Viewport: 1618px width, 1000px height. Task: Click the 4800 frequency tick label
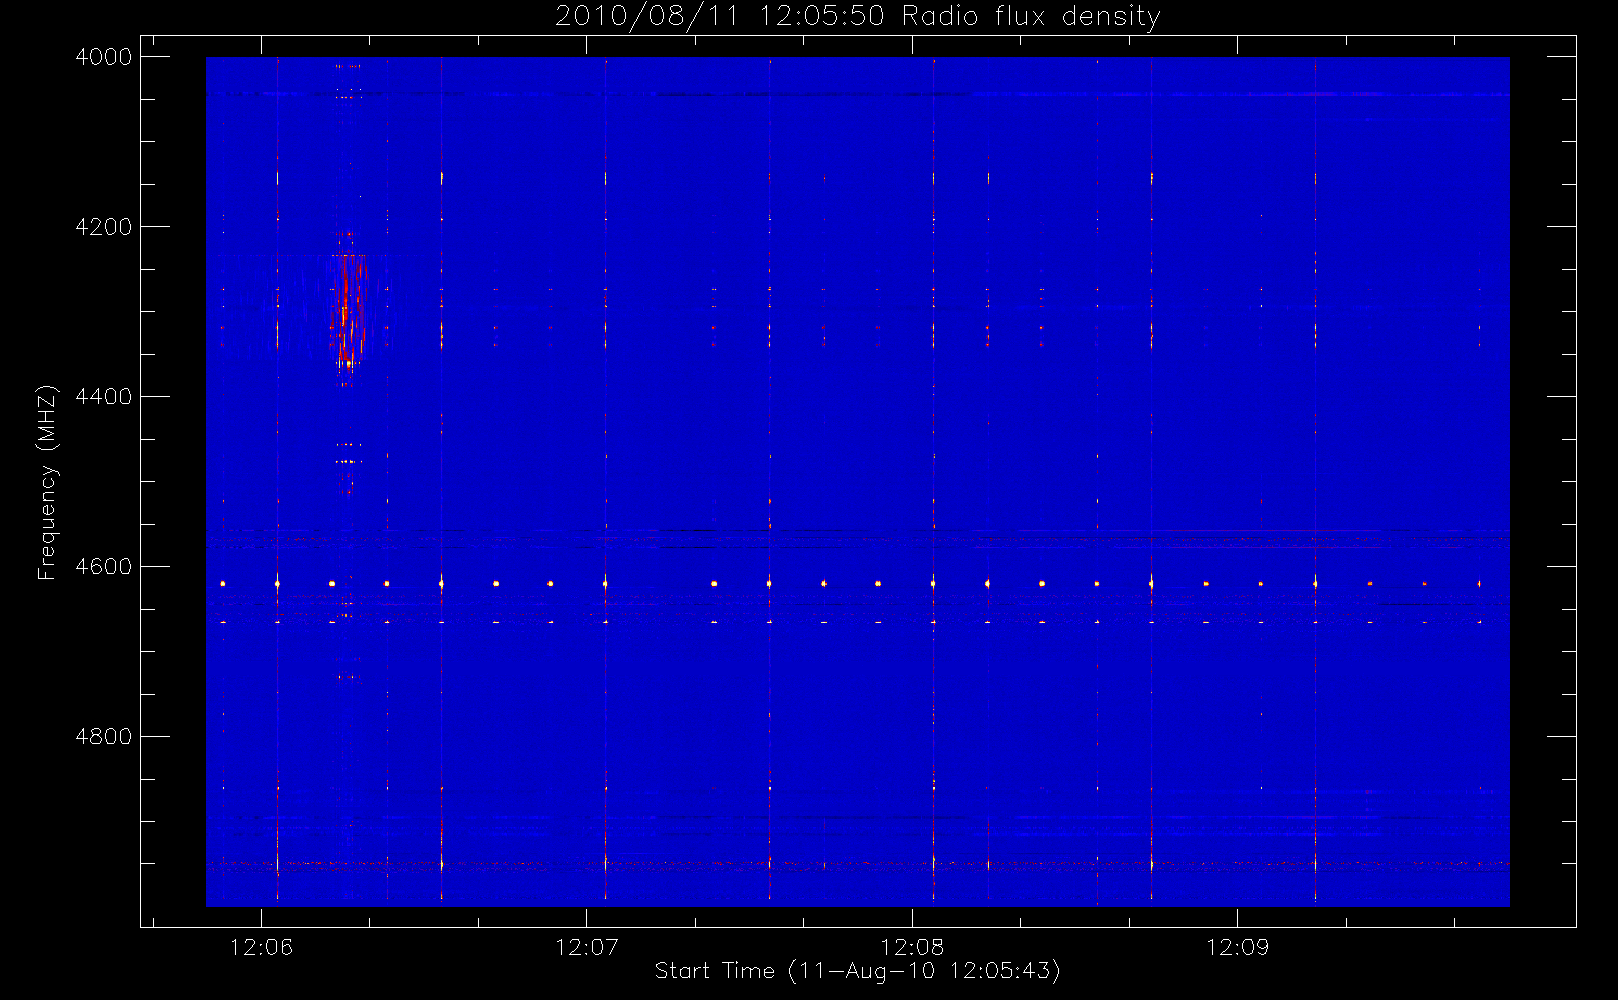(x=104, y=737)
